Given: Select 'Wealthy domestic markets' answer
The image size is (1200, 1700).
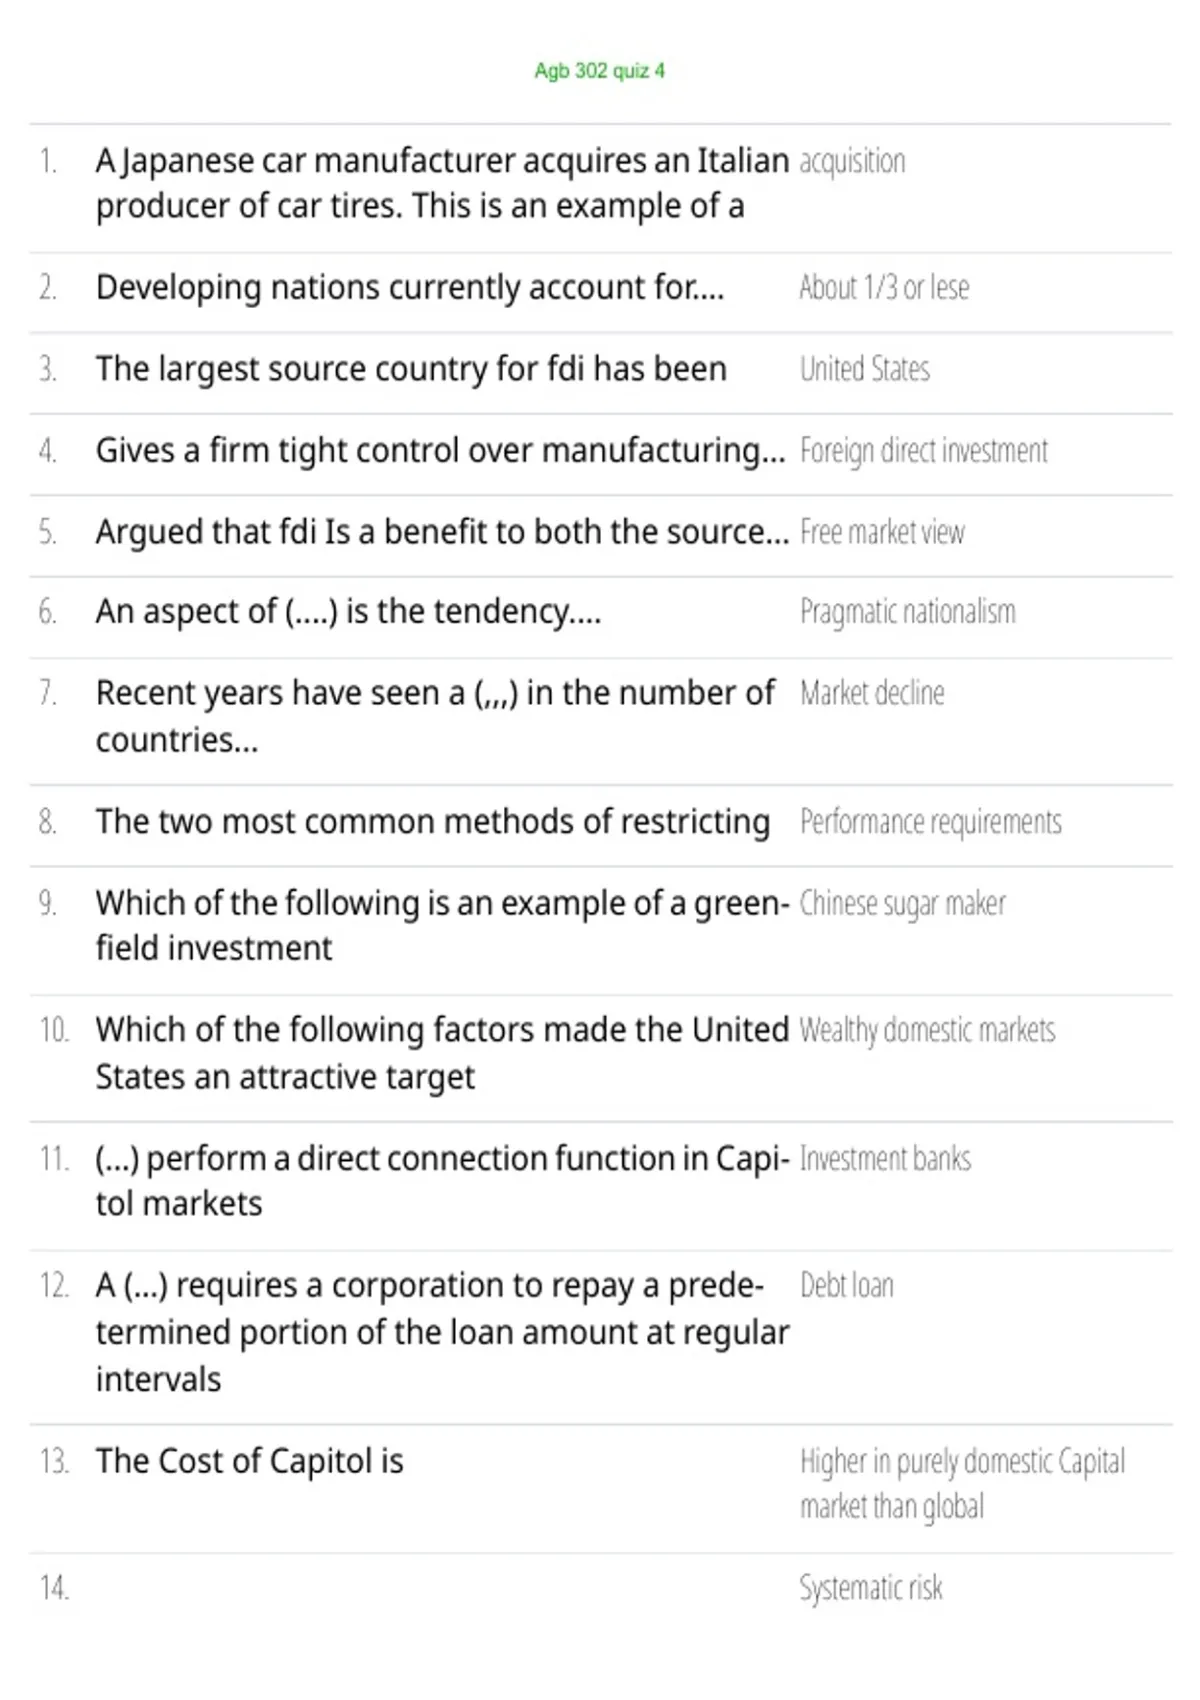Looking at the screenshot, I should click(x=927, y=1030).
